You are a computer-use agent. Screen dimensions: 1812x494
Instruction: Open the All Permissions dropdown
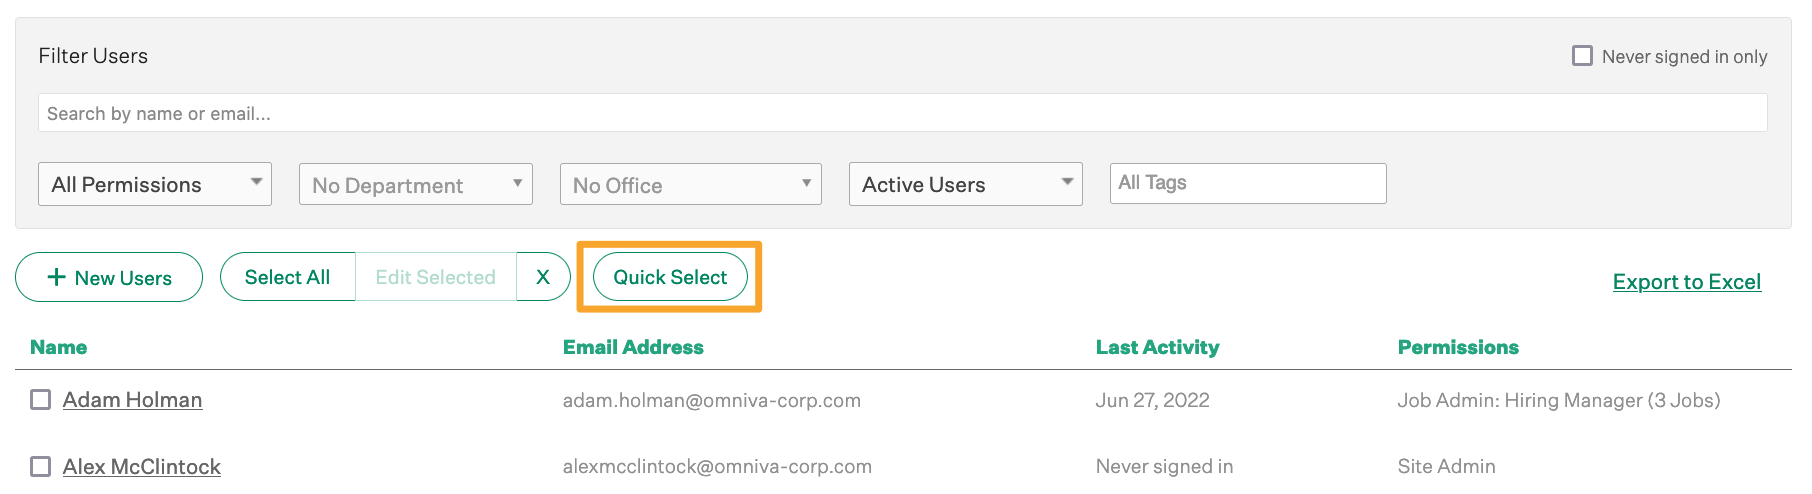155,185
